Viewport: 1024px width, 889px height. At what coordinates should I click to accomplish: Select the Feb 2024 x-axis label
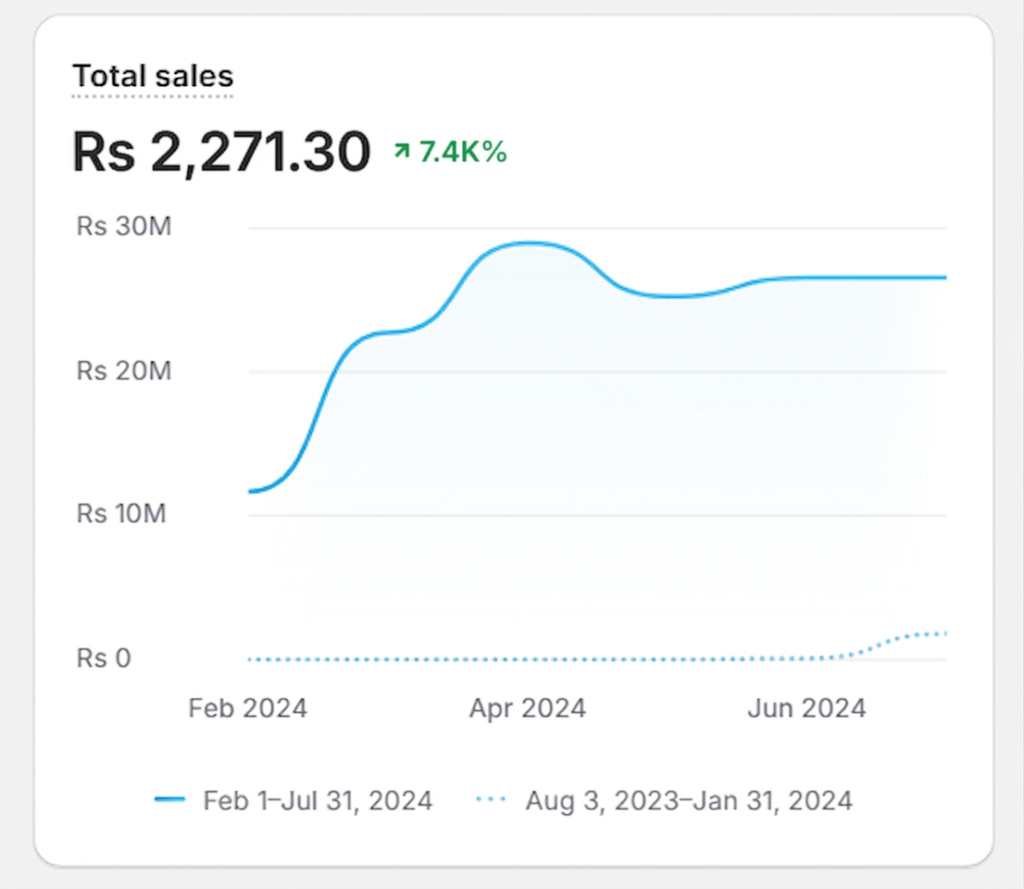(247, 709)
